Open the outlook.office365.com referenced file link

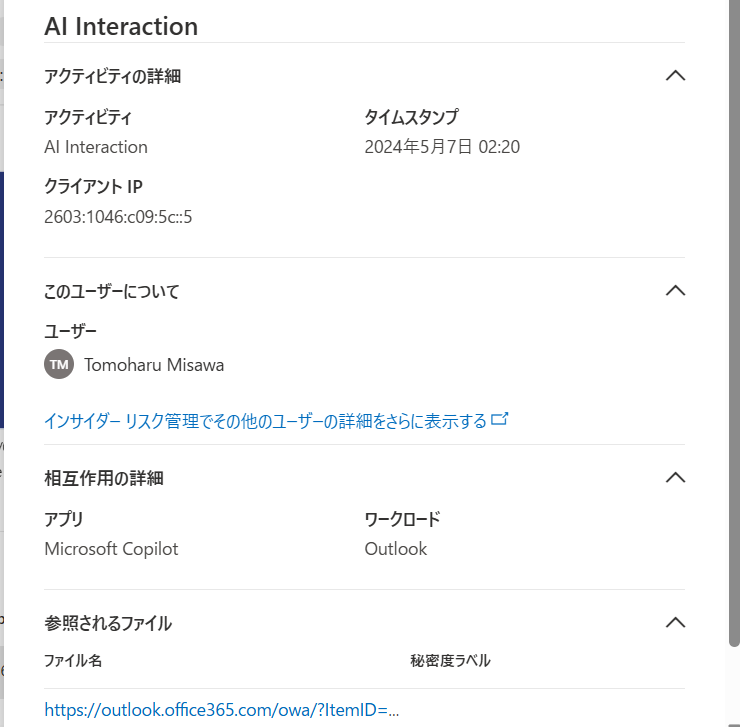[x=221, y=710]
